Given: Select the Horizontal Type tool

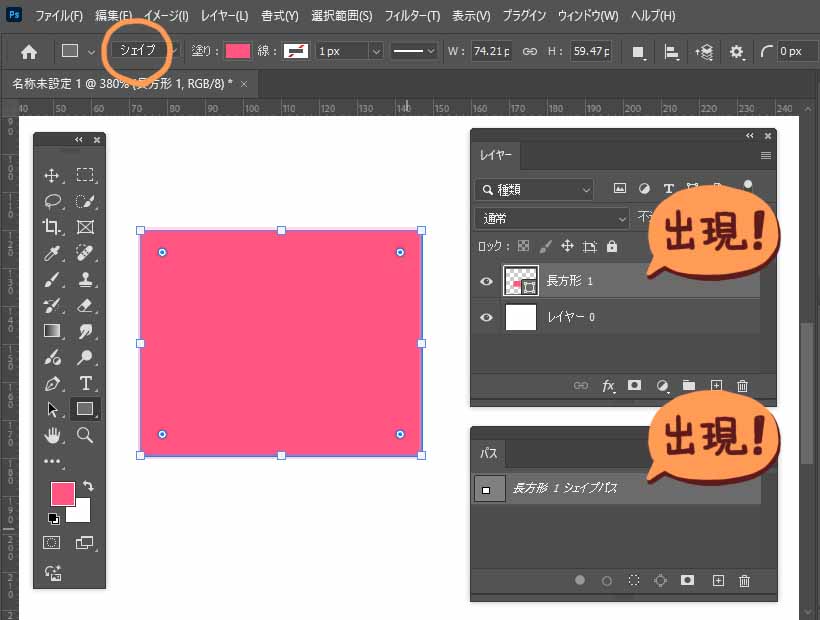Looking at the screenshot, I should (85, 383).
